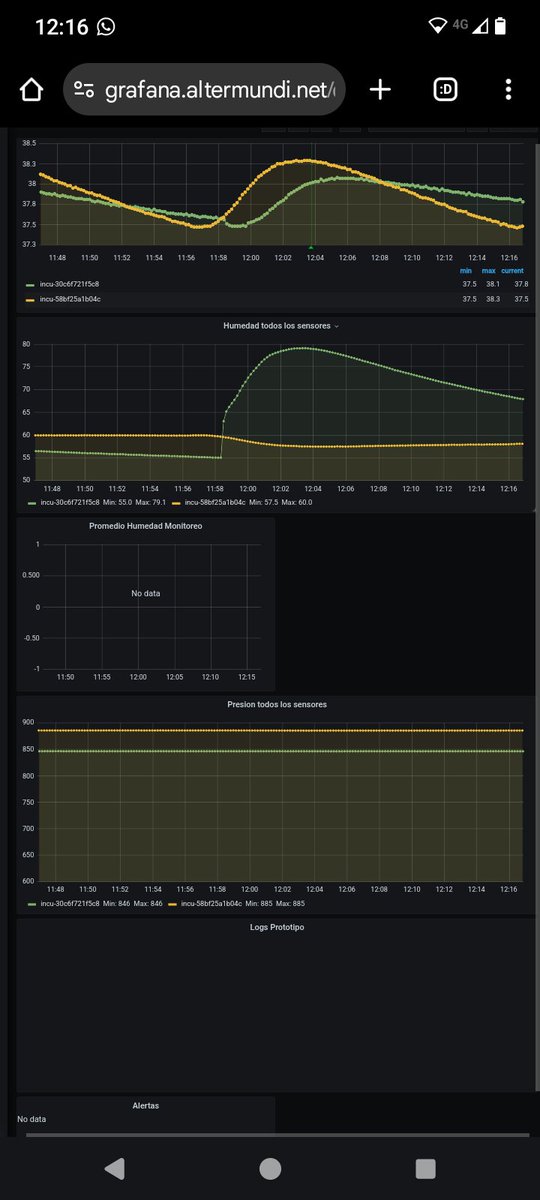540x1200 pixels.
Task: Tap Android recent apps square button
Action: tap(425, 1168)
